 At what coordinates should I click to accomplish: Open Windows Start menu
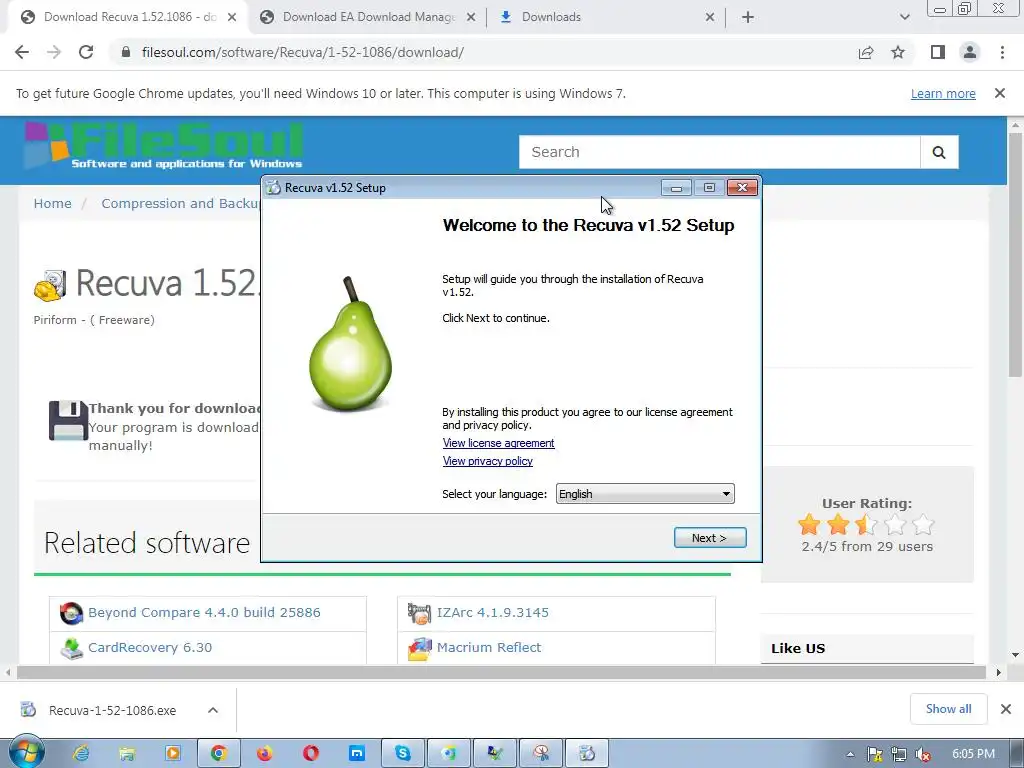[x=26, y=753]
